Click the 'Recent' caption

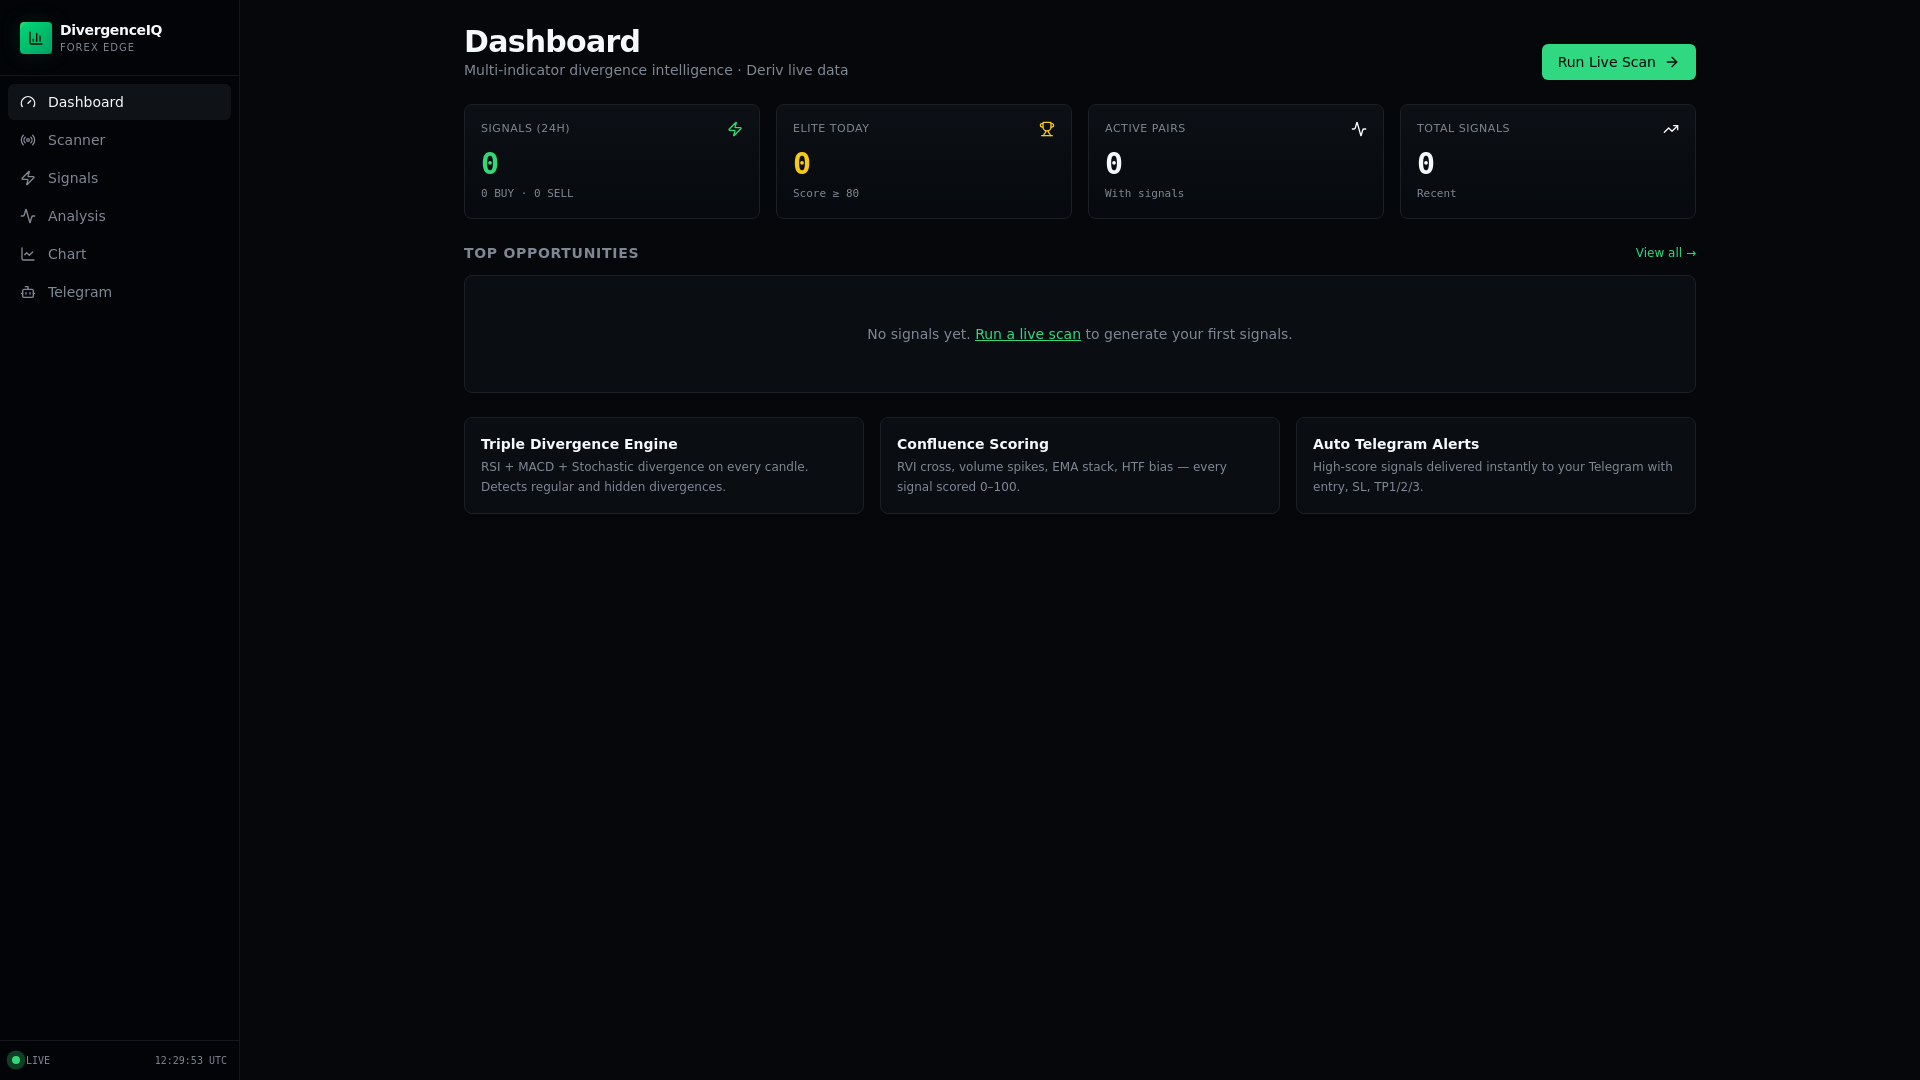(x=1436, y=194)
